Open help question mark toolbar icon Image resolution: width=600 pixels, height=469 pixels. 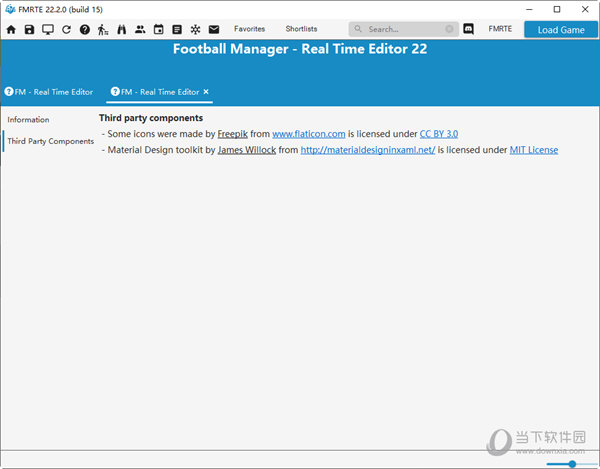click(85, 29)
